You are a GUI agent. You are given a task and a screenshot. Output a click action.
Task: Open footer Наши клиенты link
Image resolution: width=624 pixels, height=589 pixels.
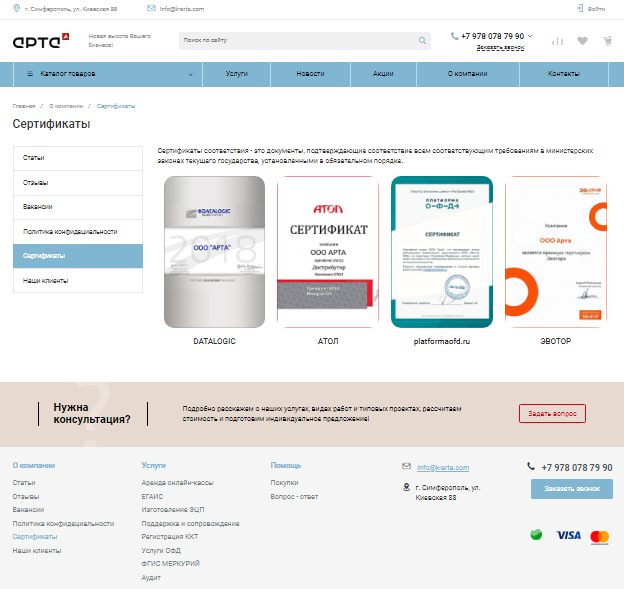37,551
